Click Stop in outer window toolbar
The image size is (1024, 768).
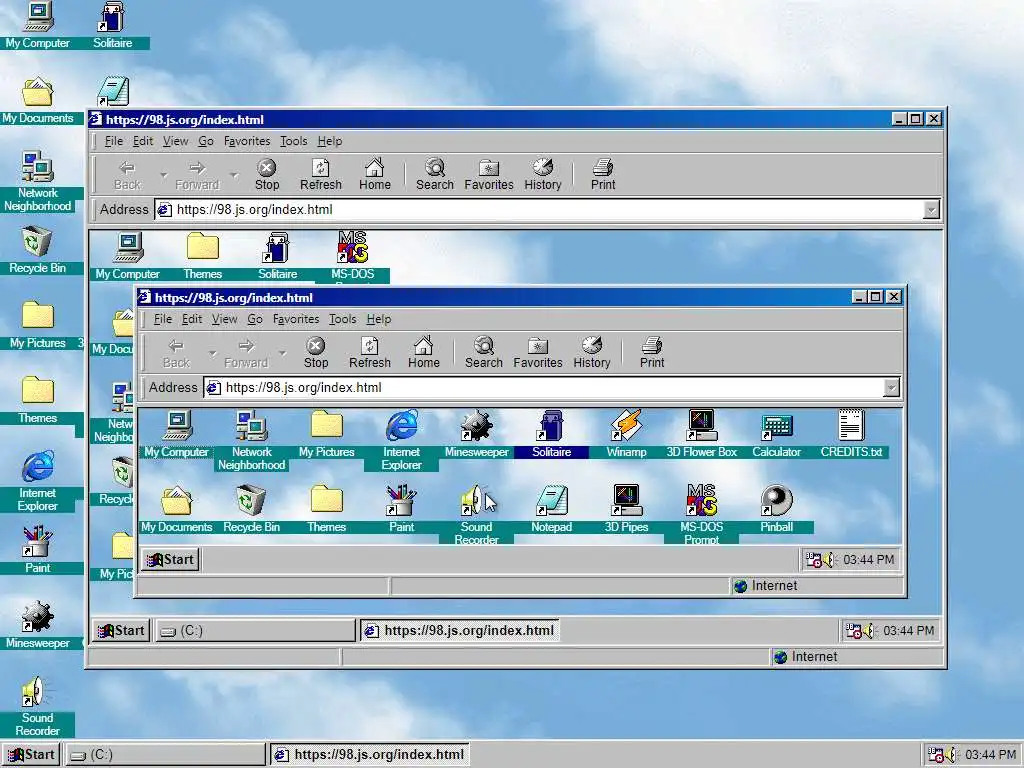coord(266,175)
